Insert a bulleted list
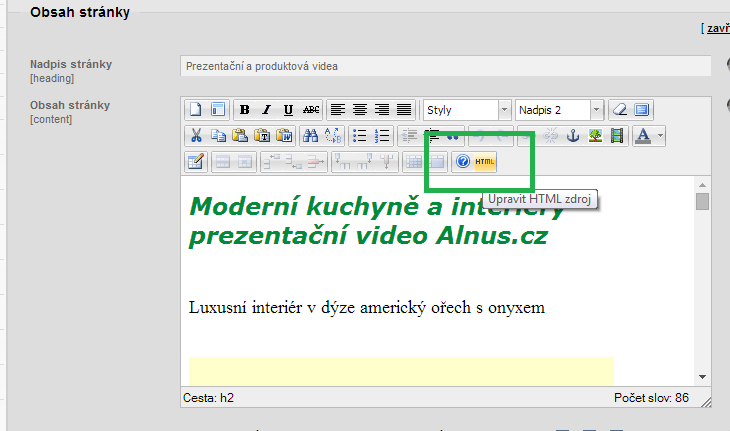Image resolution: width=730 pixels, height=431 pixels. click(x=360, y=136)
